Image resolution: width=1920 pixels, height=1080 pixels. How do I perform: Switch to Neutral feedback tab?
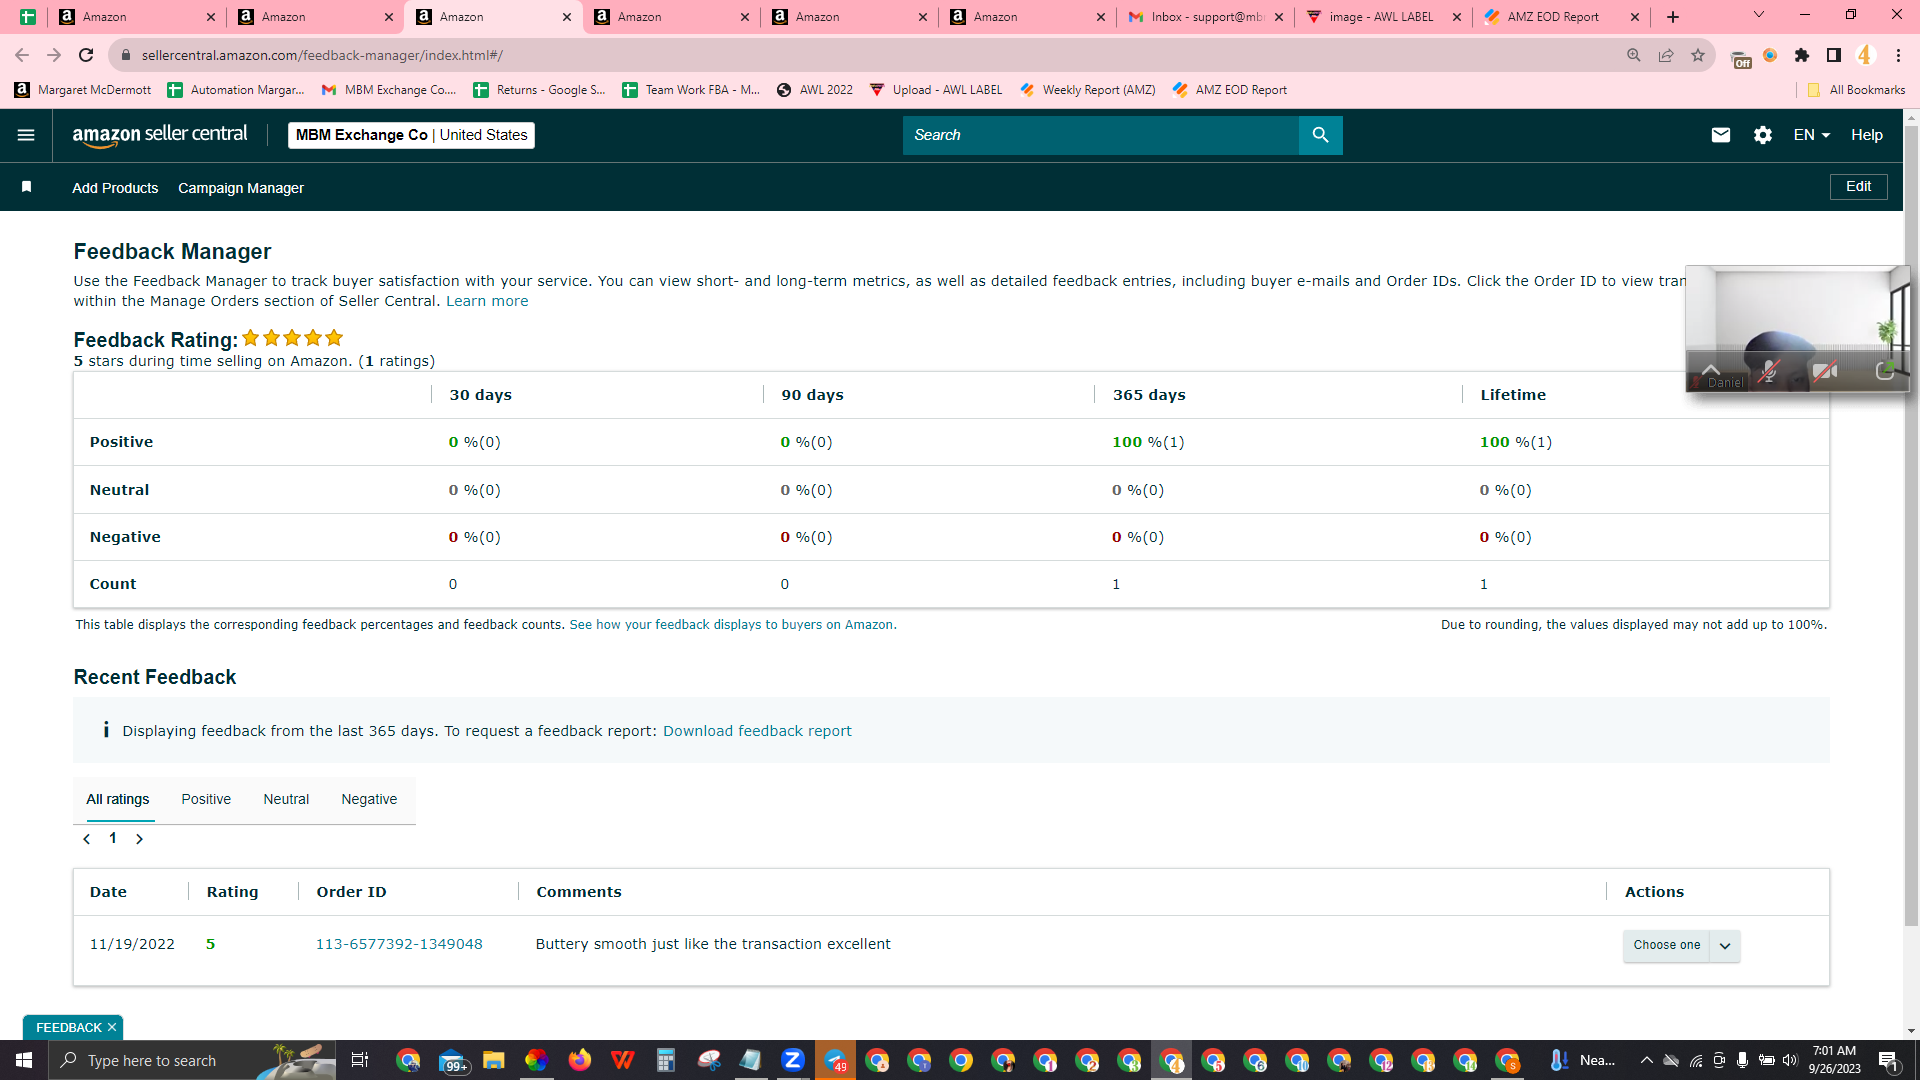(286, 799)
